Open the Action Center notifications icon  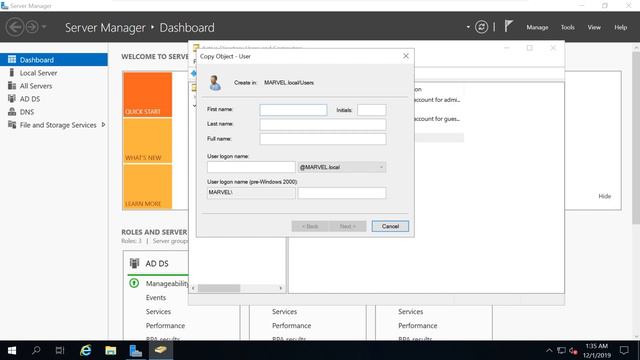(624, 350)
